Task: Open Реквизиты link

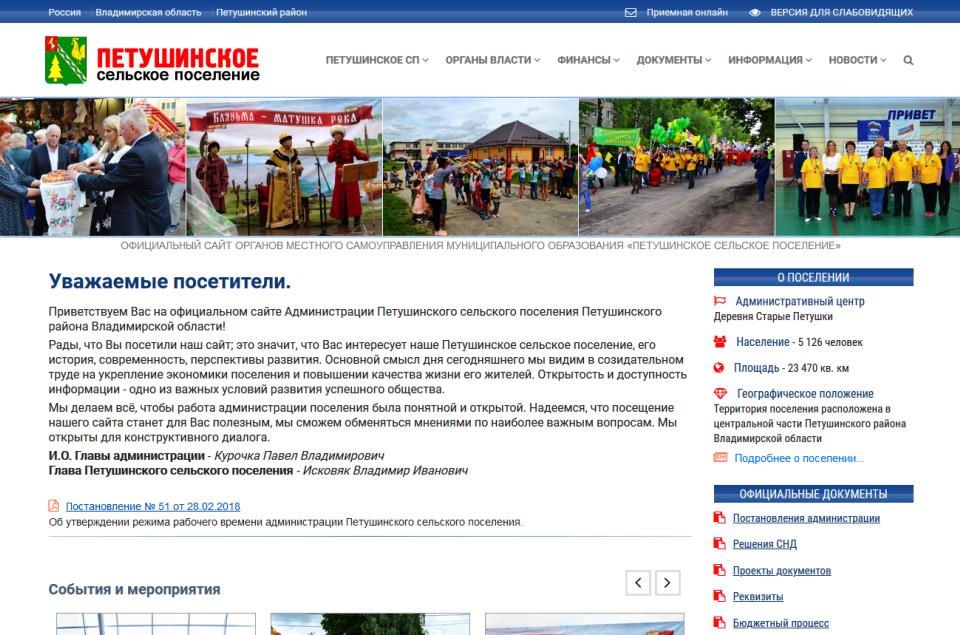Action: coord(758,596)
